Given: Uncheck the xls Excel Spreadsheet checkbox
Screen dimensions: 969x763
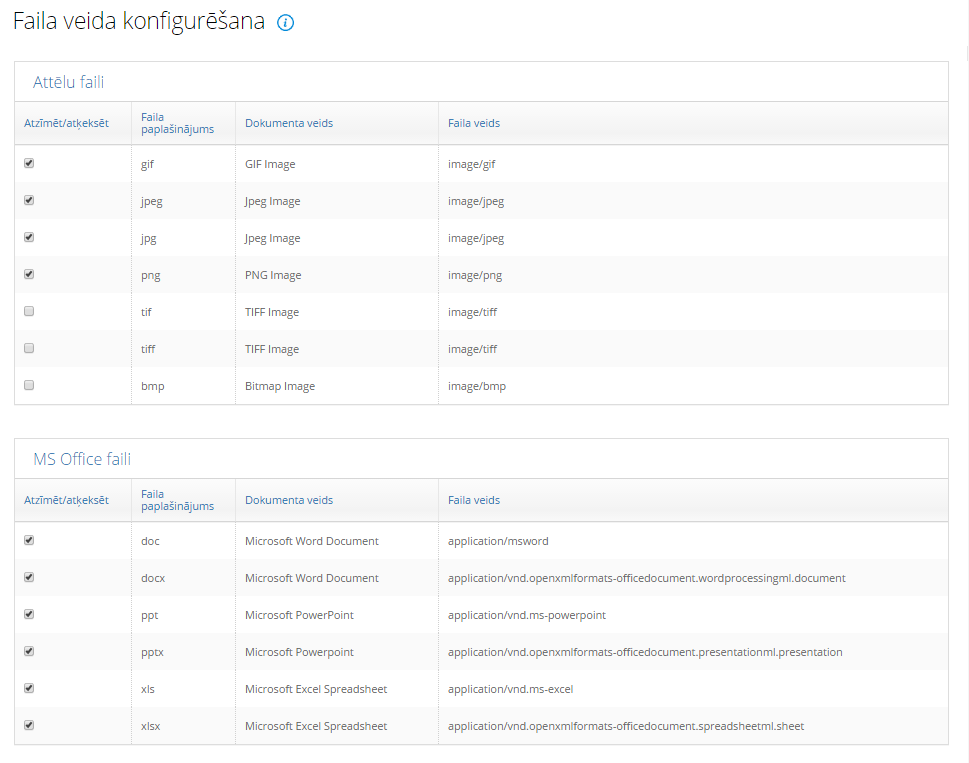Looking at the screenshot, I should (29, 688).
